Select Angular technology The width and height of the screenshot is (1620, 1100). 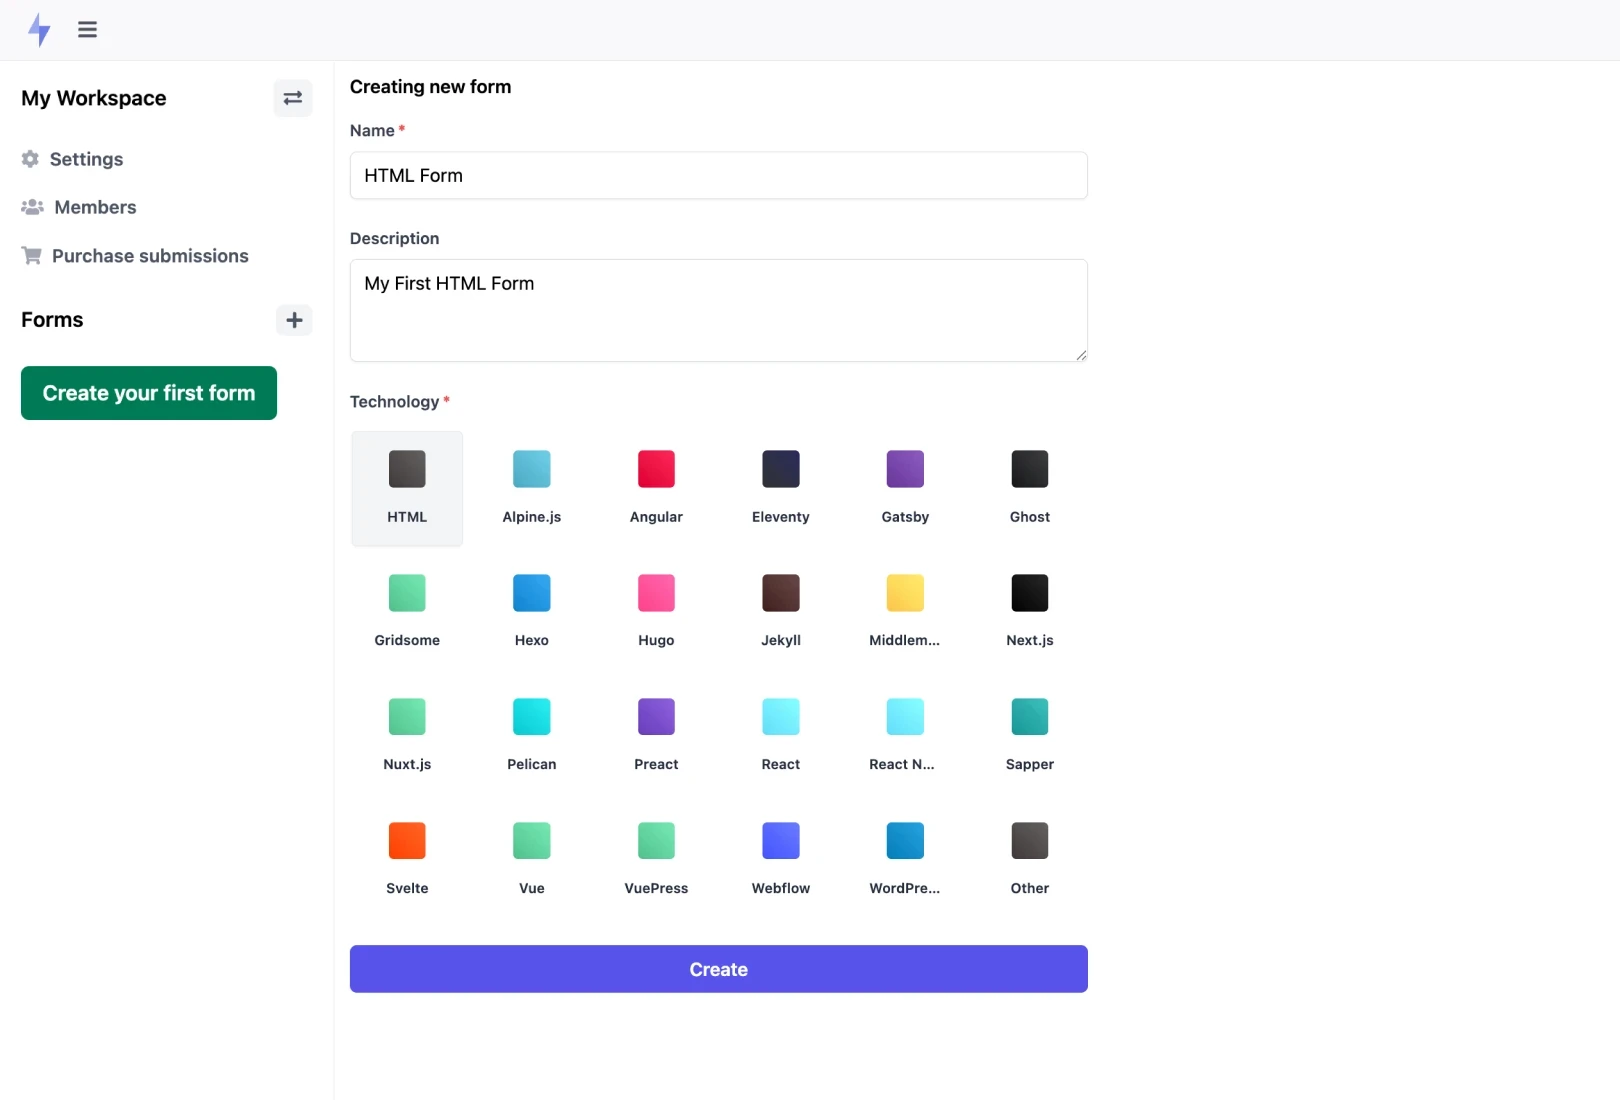(x=656, y=488)
